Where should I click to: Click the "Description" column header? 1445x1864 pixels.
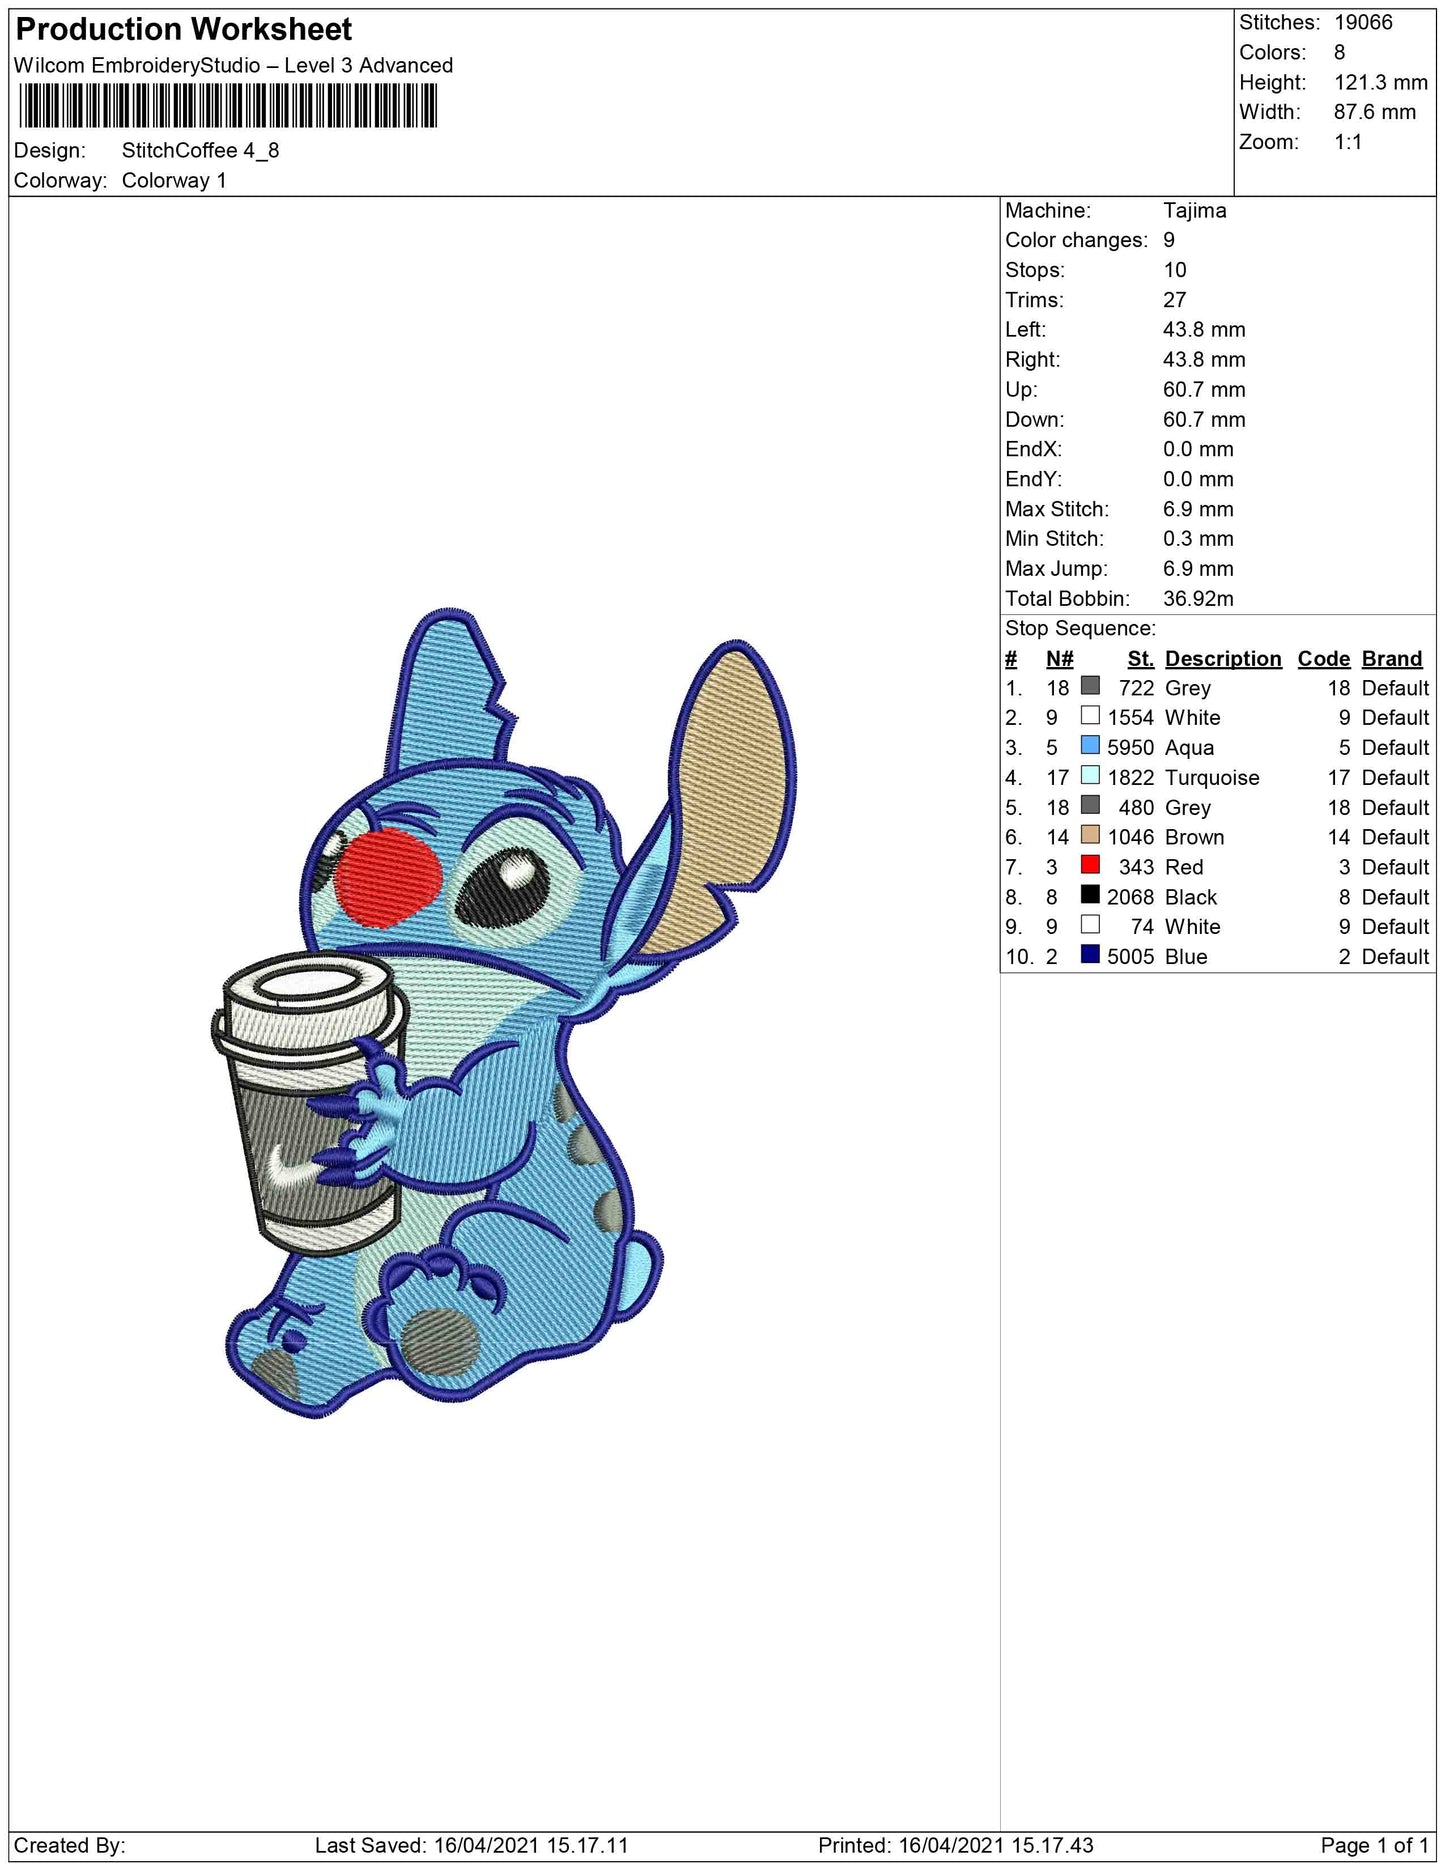coord(1223,659)
